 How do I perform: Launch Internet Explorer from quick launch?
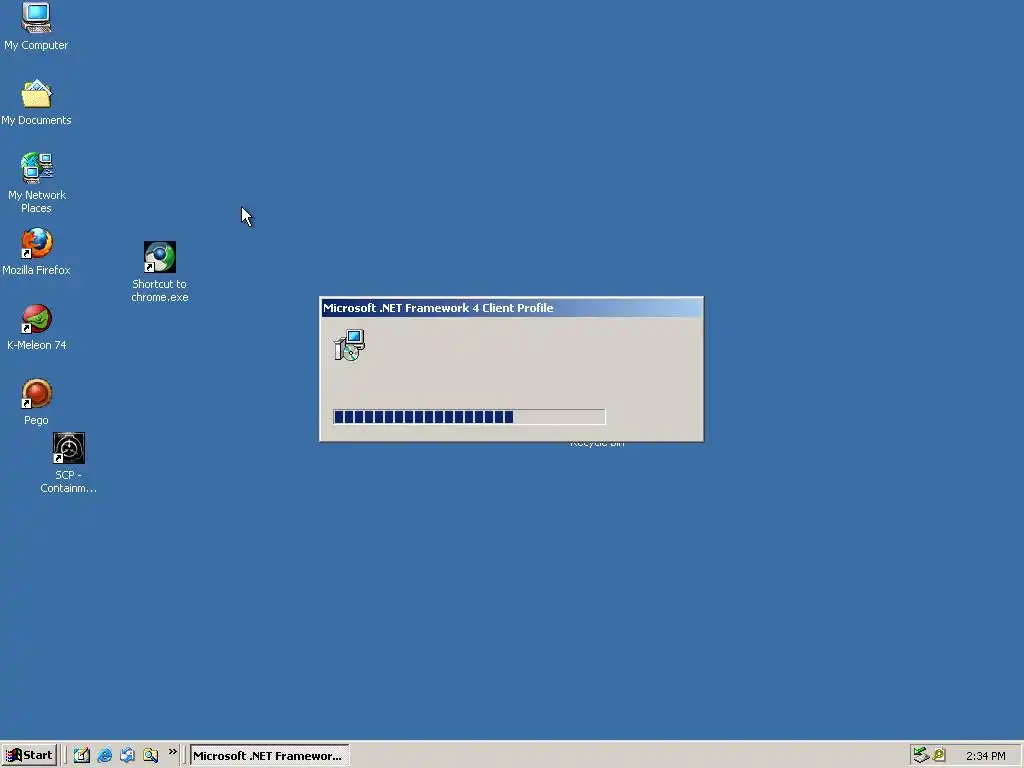pyautogui.click(x=104, y=755)
